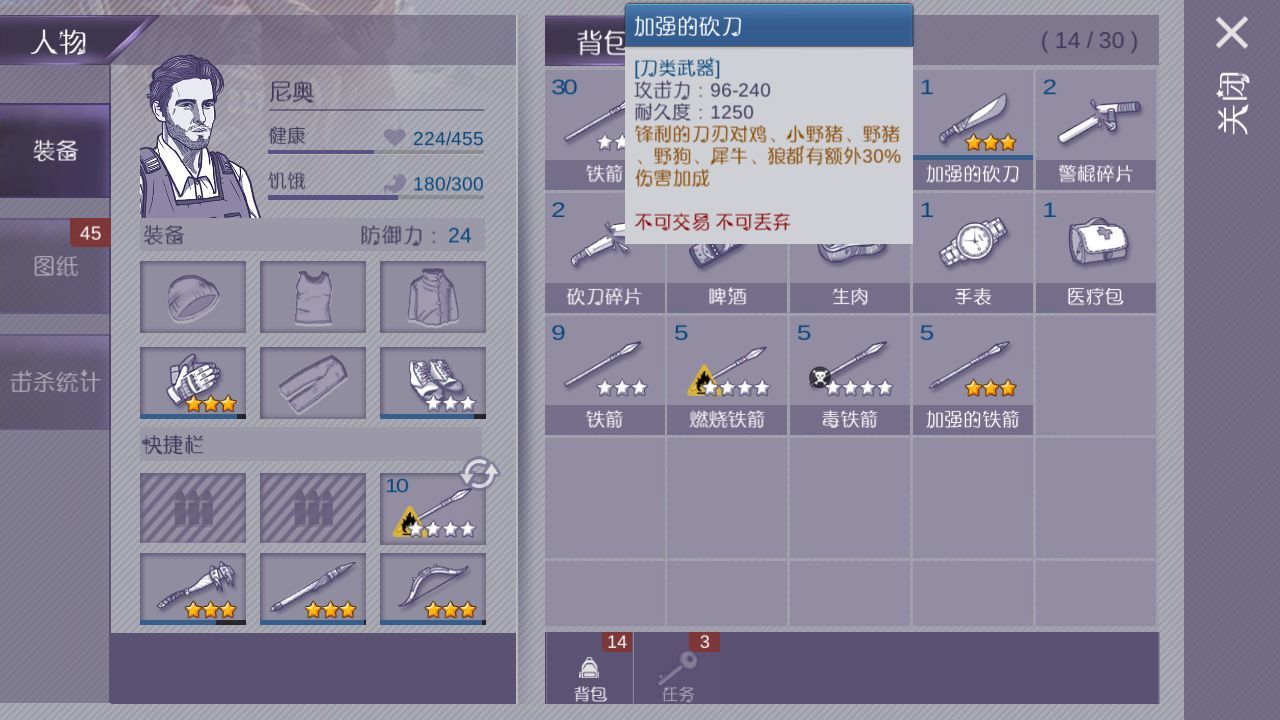Close the character panel with 关闭
Viewport: 1280px width, 720px height.
[x=1232, y=75]
